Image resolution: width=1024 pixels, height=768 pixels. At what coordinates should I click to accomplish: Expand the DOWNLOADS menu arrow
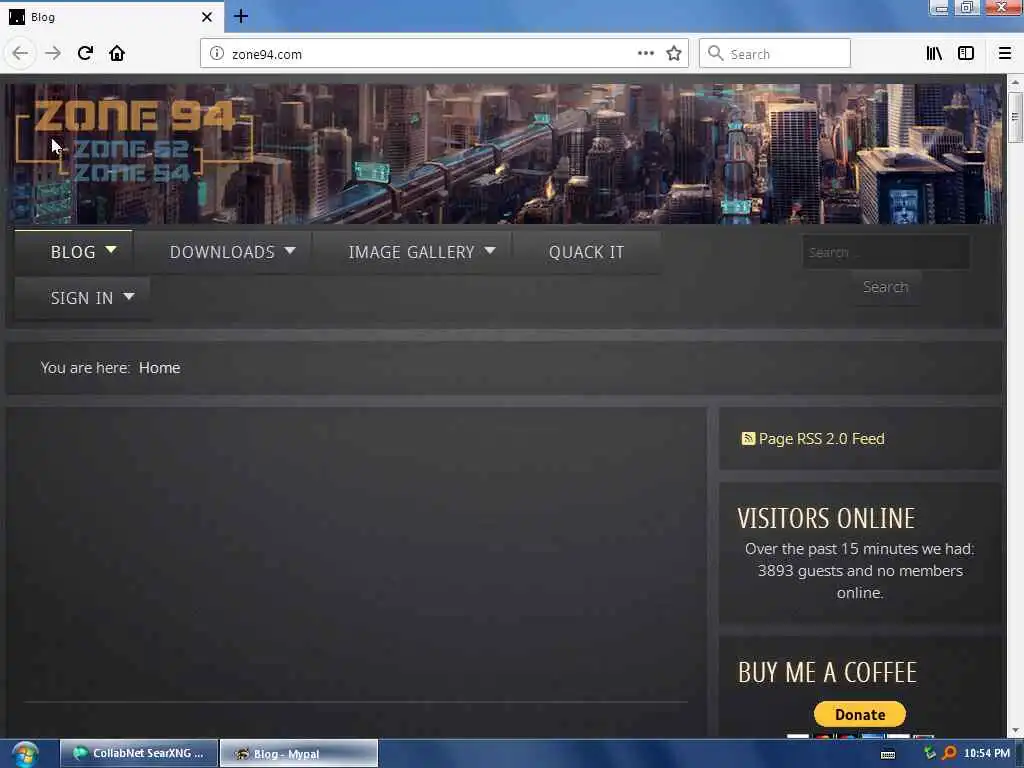pos(290,250)
